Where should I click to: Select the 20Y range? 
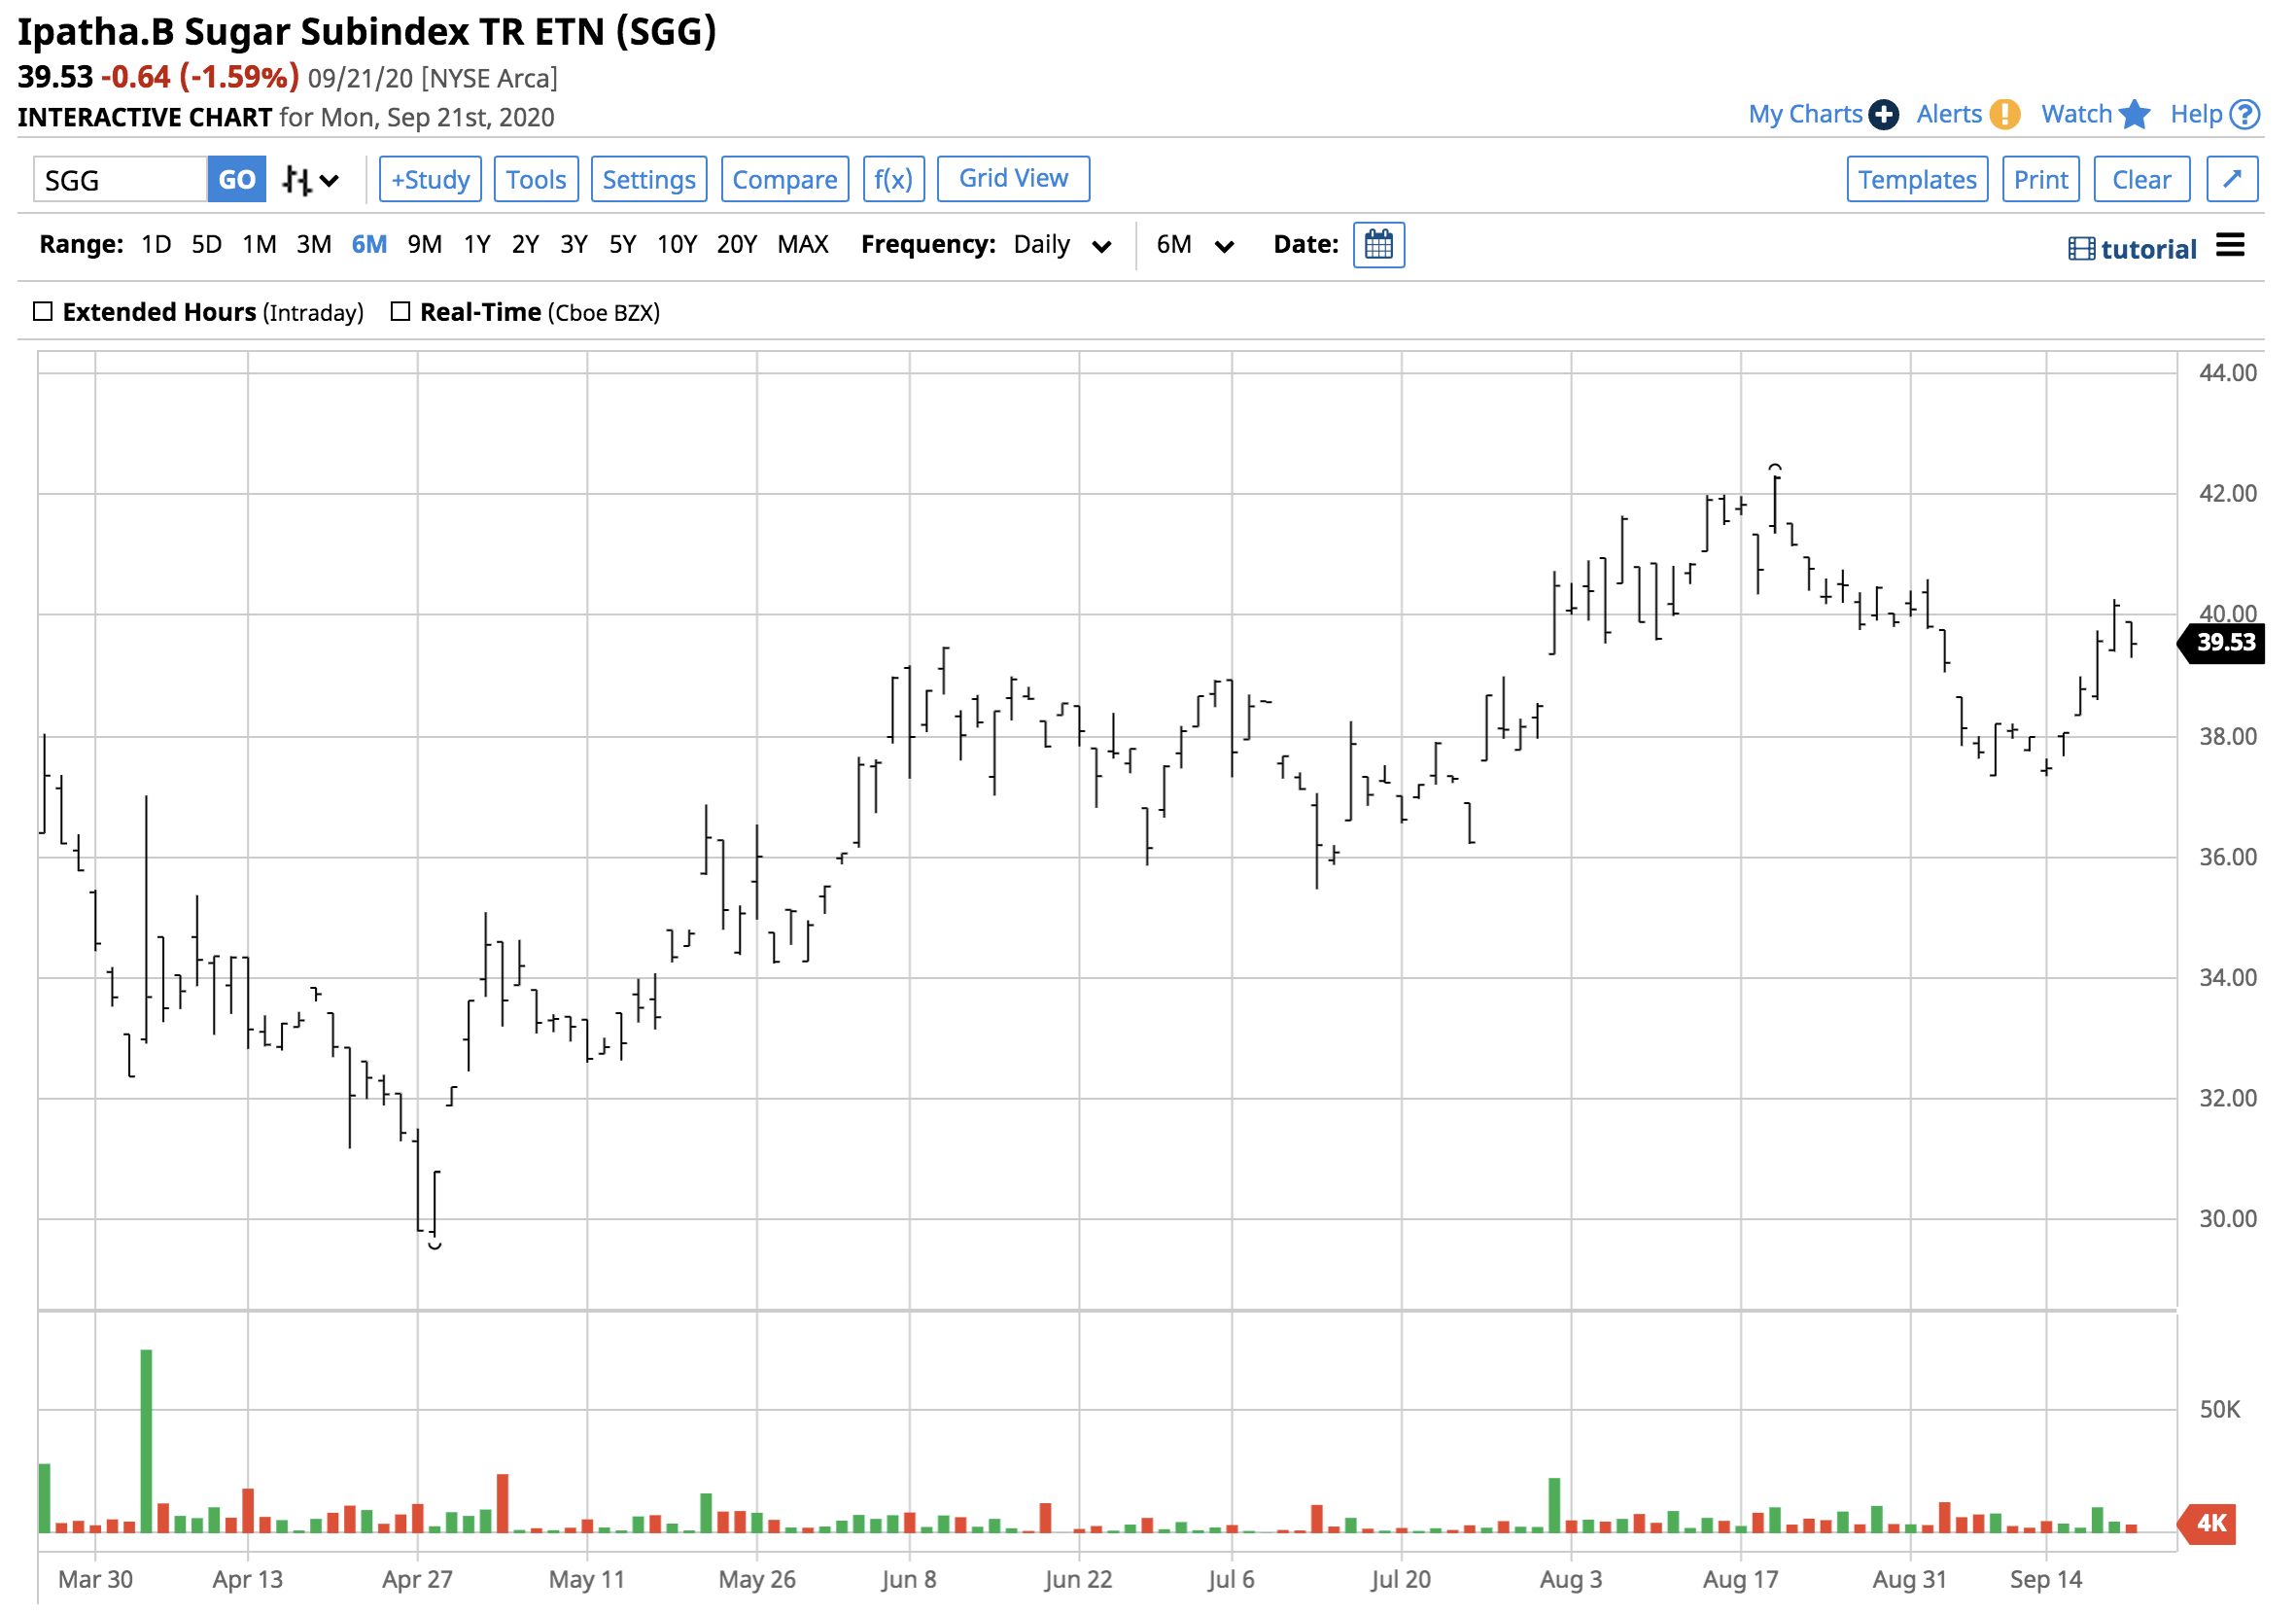[736, 245]
